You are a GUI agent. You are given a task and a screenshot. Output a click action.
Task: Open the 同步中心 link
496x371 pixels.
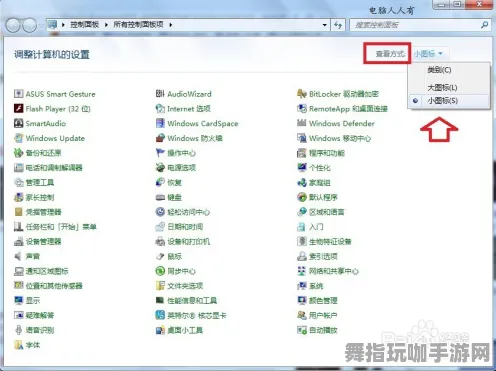coord(181,271)
